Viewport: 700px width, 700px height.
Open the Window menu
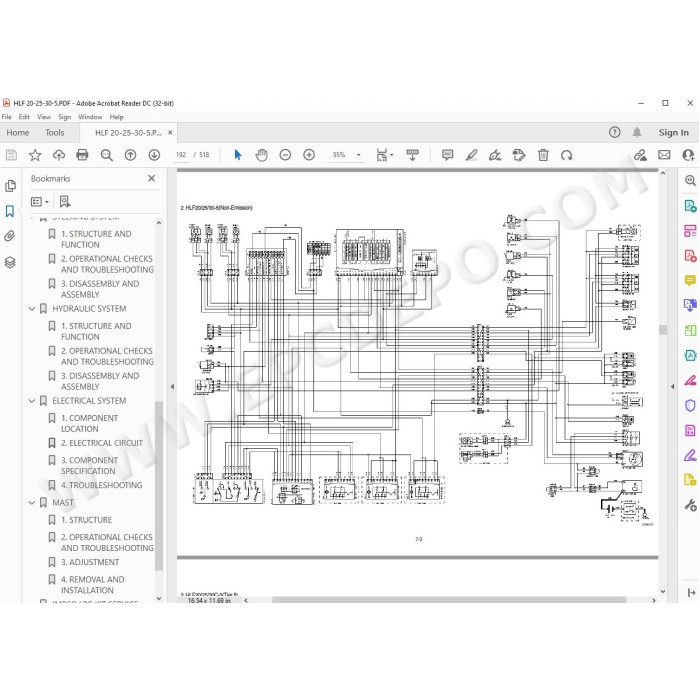click(90, 117)
